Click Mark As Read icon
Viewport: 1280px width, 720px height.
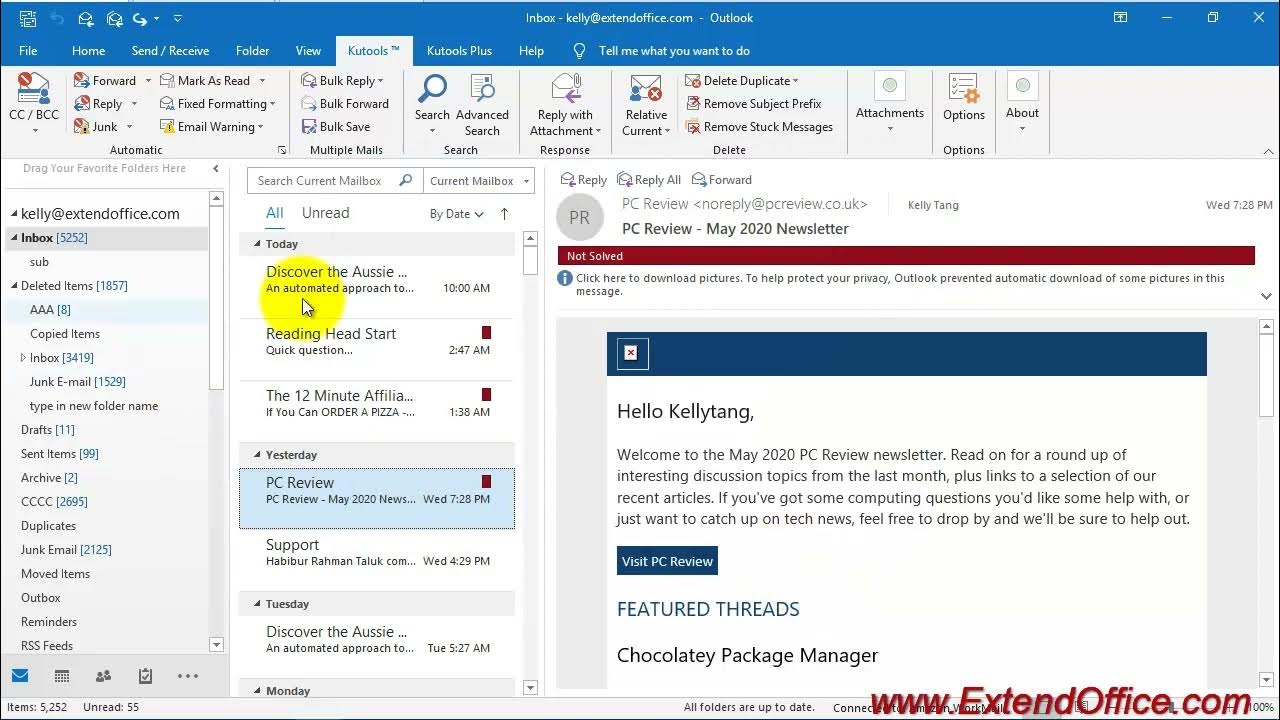point(166,81)
